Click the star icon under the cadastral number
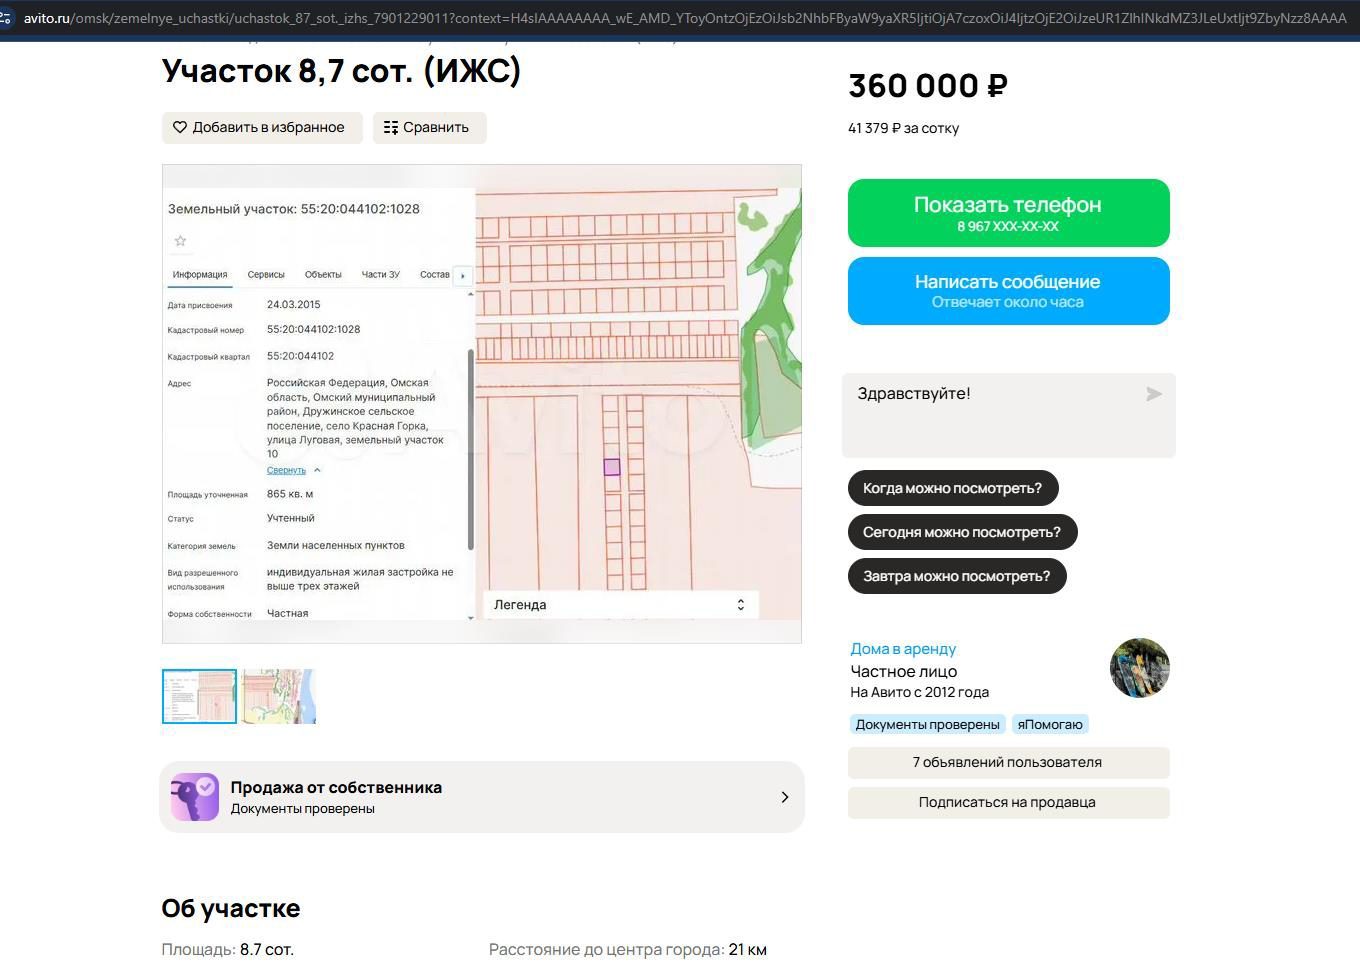 (x=180, y=241)
